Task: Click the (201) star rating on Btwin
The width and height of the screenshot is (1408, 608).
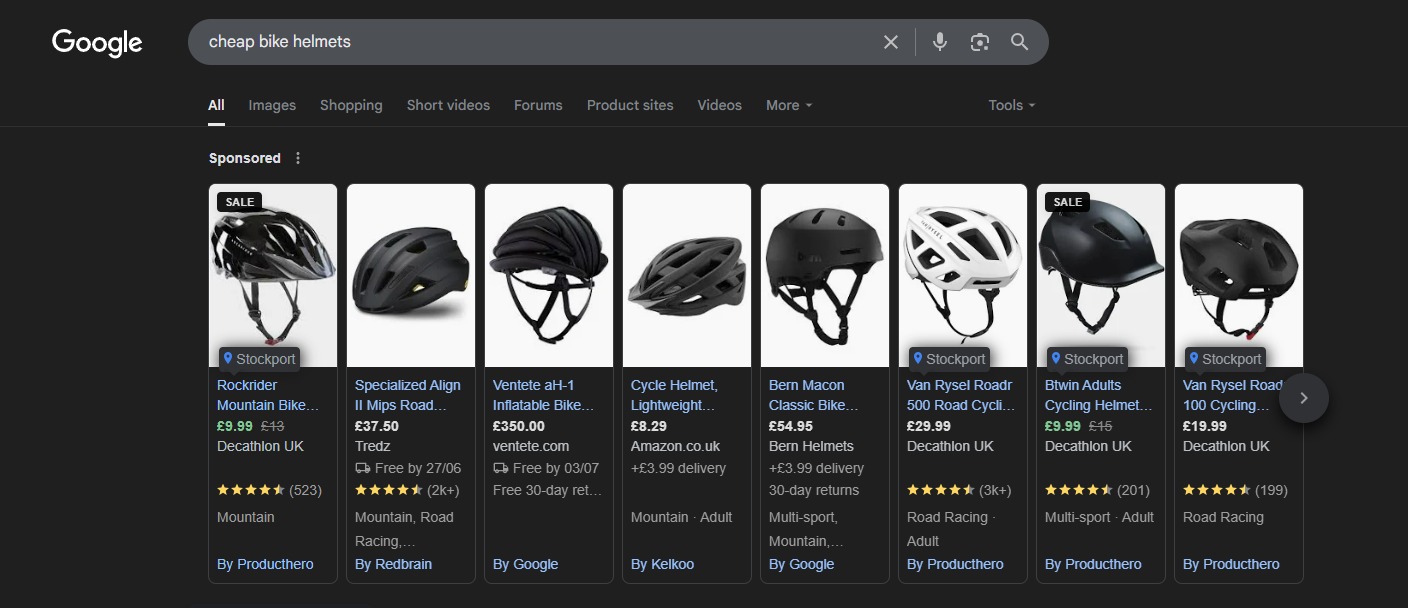Action: tap(1097, 490)
